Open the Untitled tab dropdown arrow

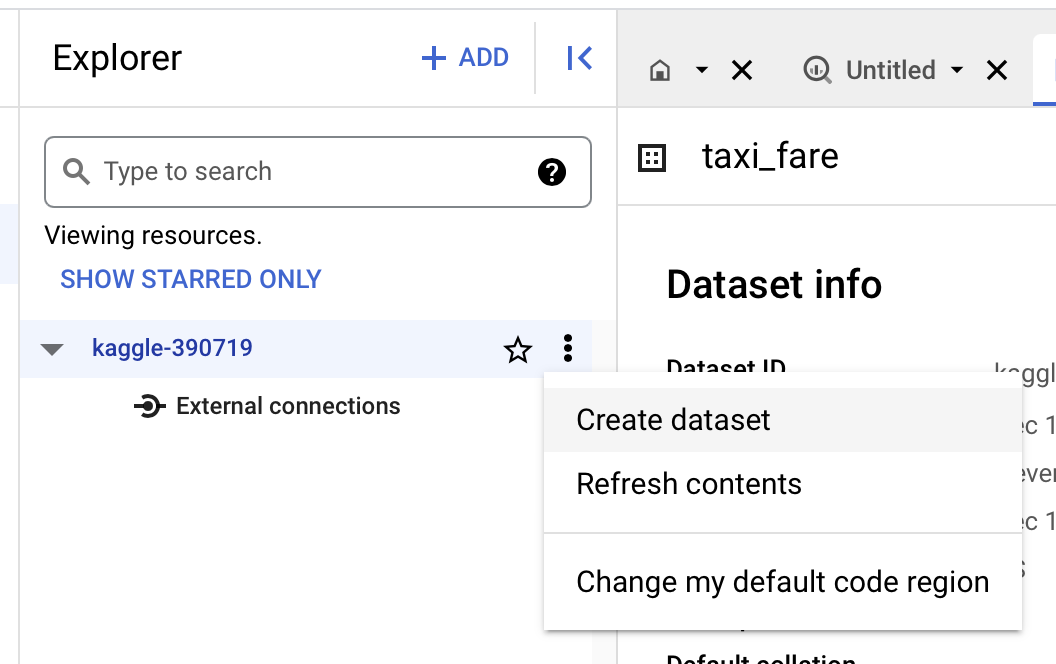(958, 70)
